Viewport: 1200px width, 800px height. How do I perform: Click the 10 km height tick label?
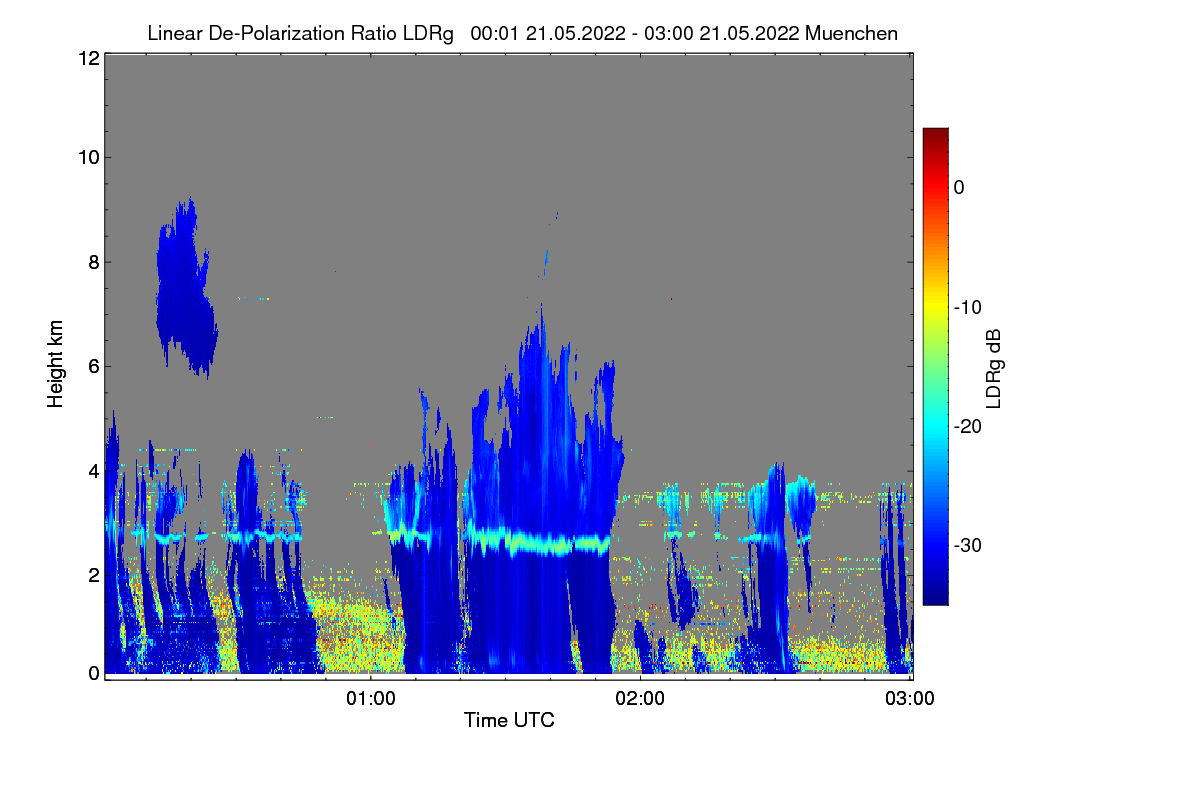coord(87,157)
